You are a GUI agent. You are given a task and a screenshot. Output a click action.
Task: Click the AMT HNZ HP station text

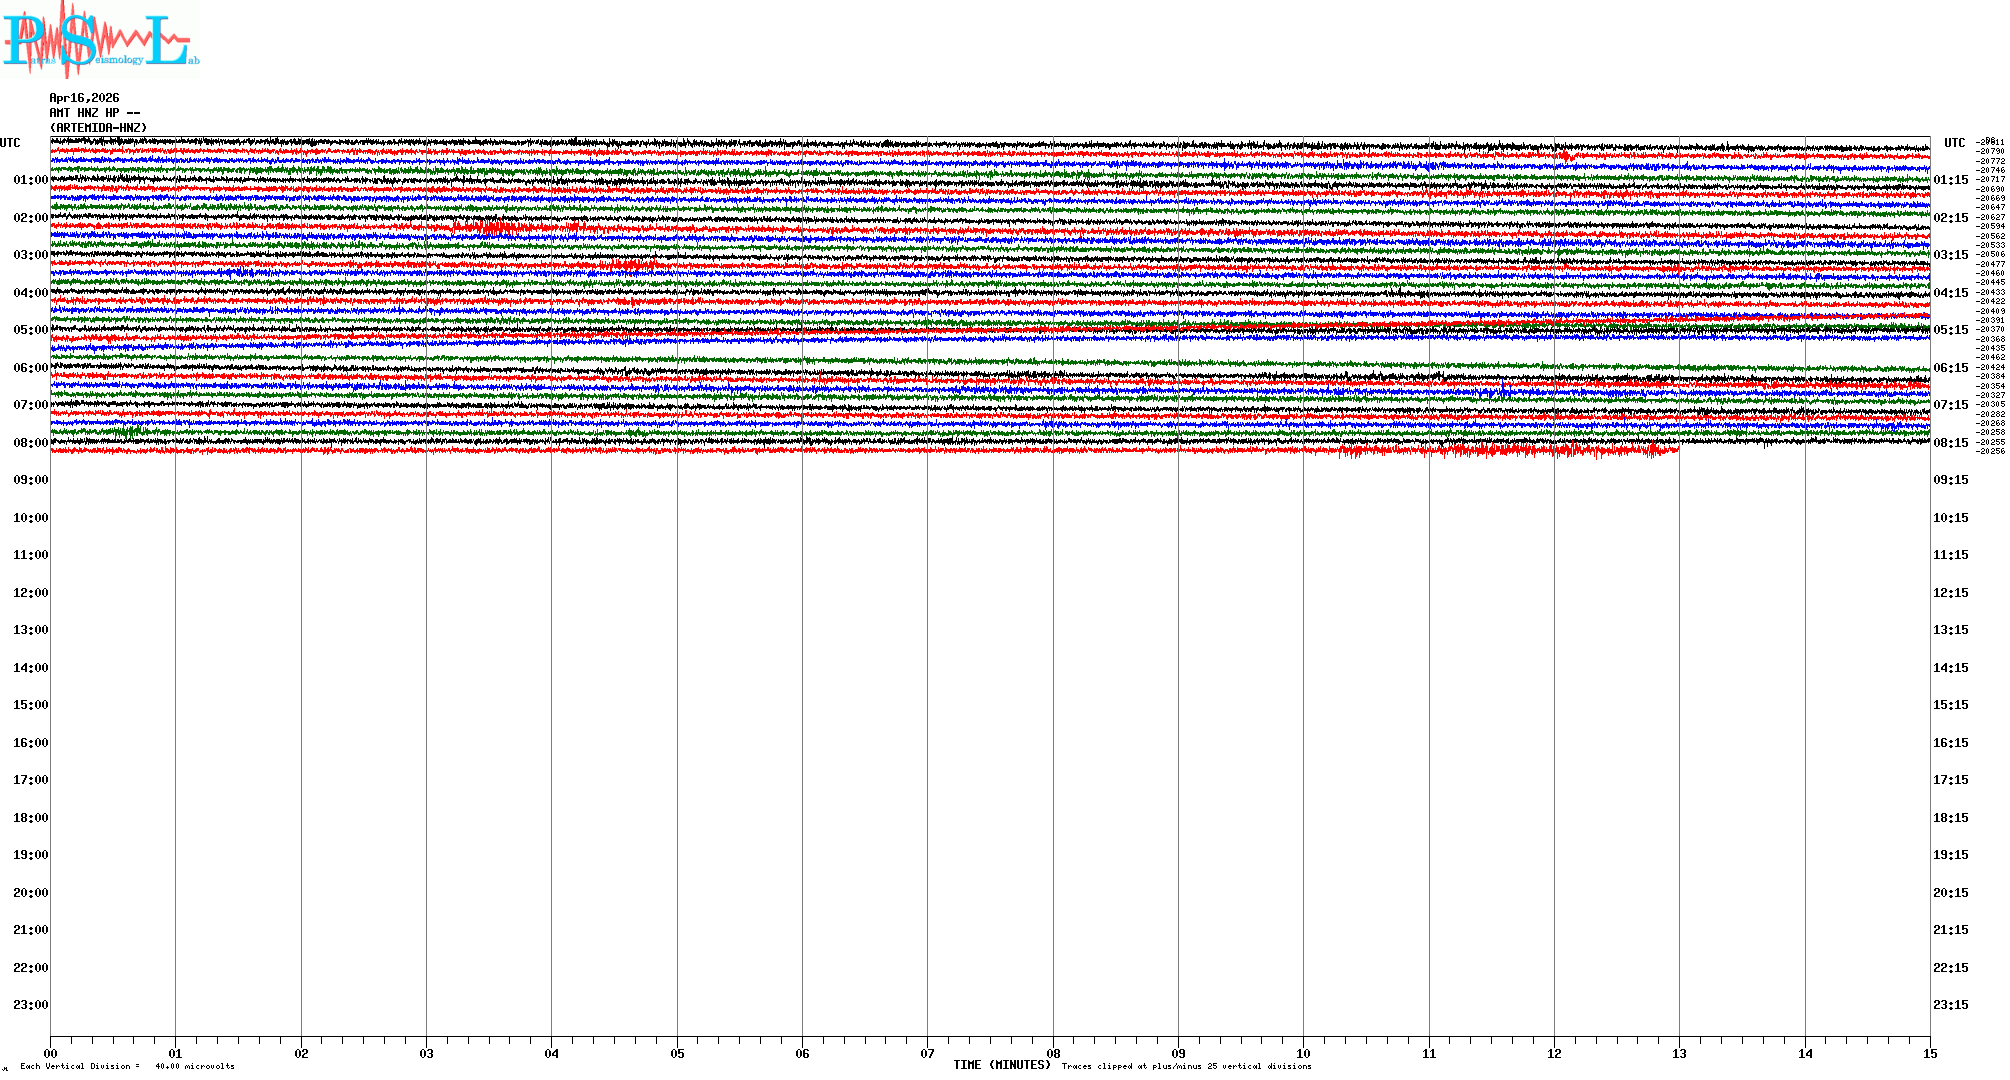(94, 113)
